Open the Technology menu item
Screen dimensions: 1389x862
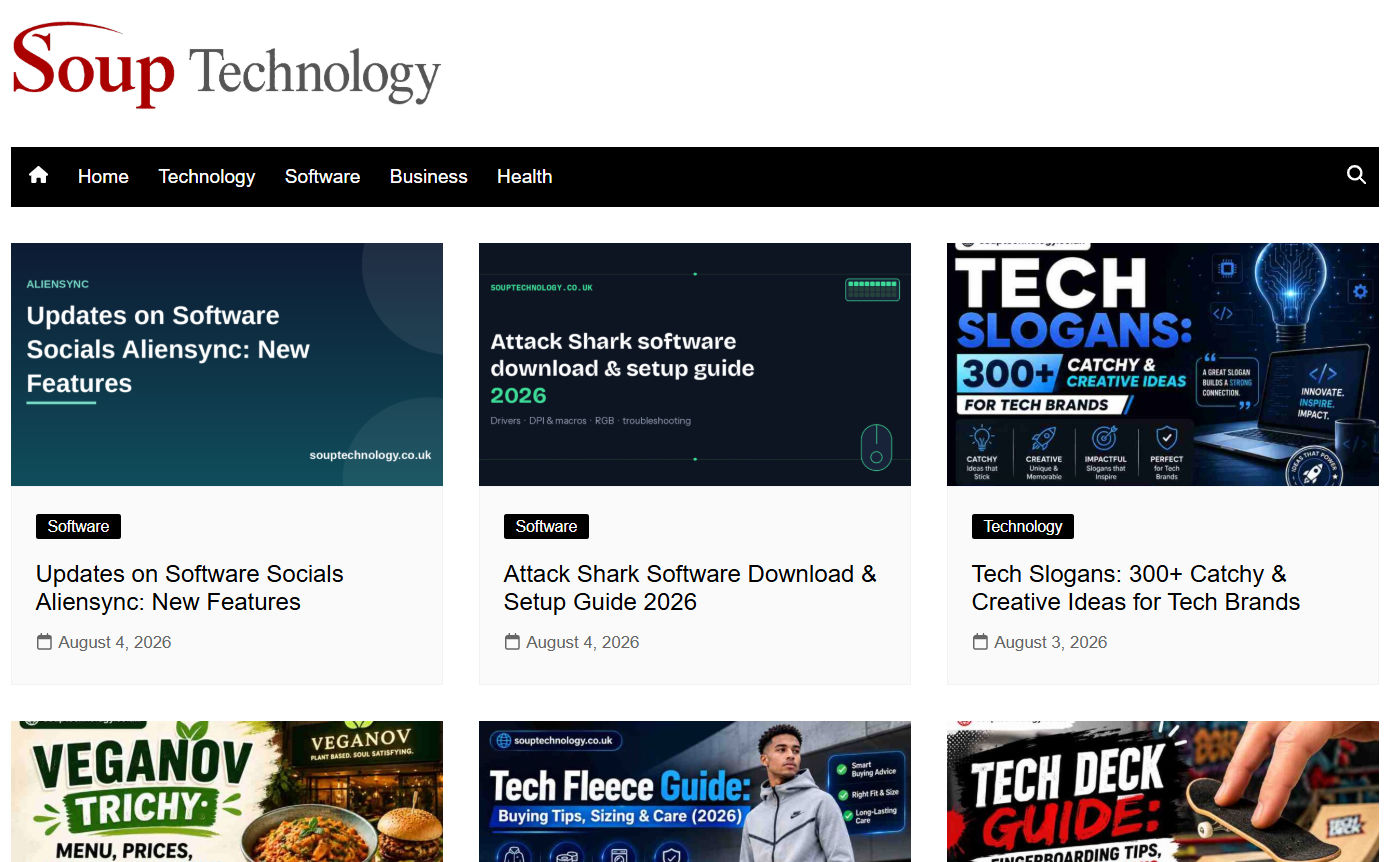click(207, 177)
